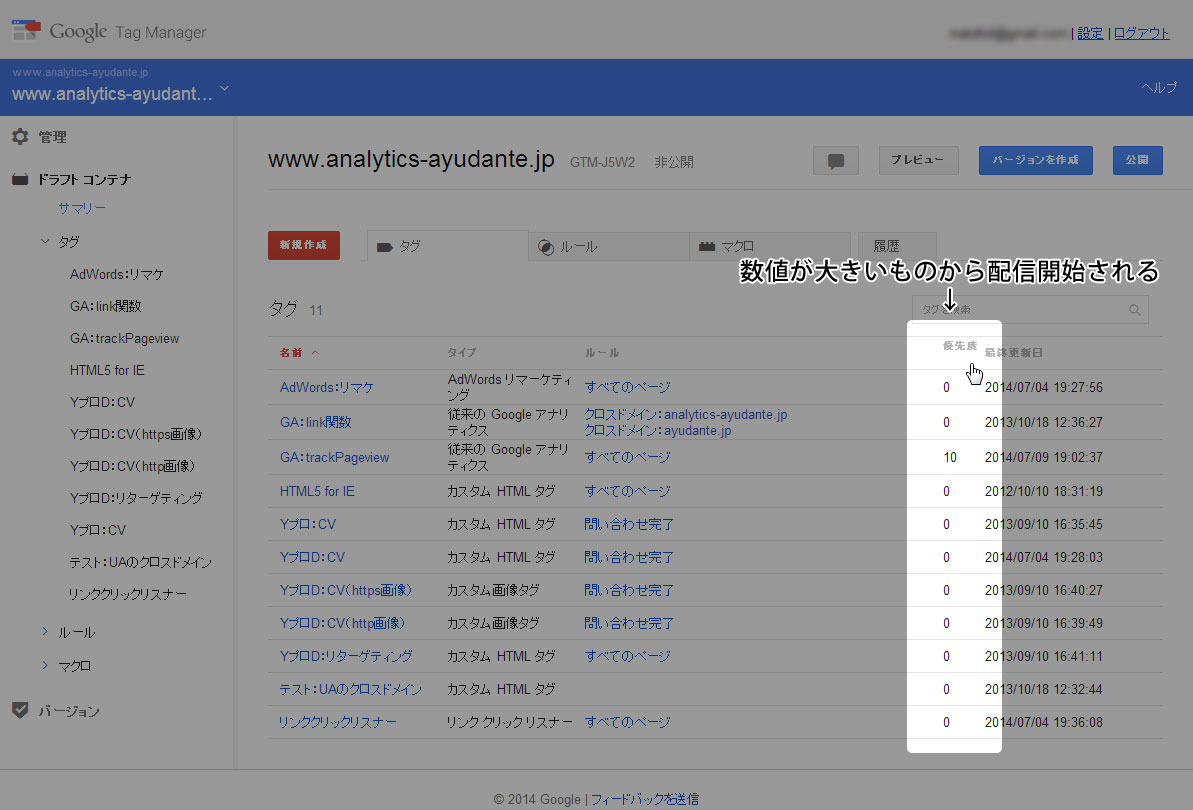This screenshot has height=810, width=1193.
Task: Click the 新規作成 button
Action: 304,245
